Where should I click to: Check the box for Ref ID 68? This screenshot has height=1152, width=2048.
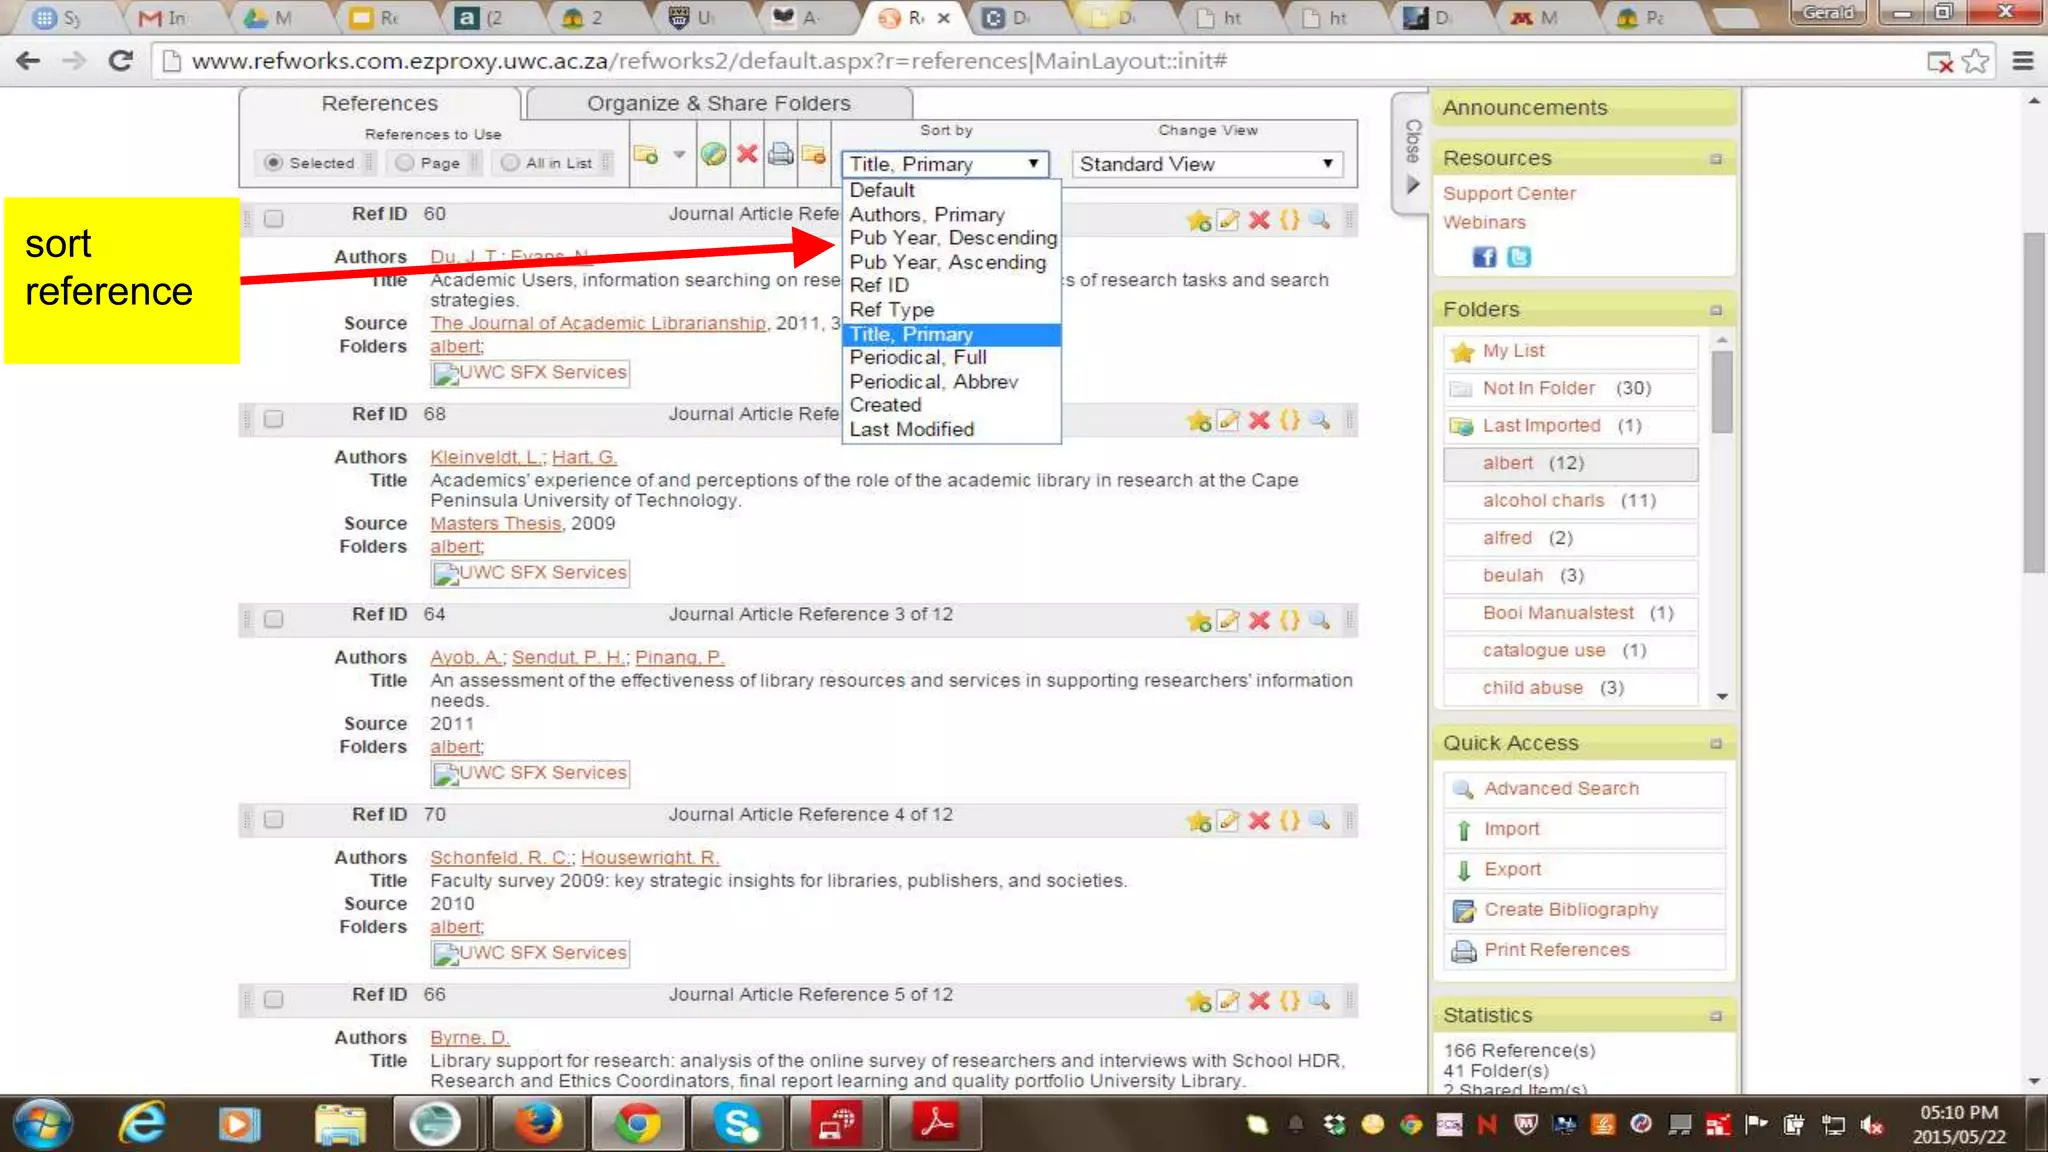[x=273, y=419]
